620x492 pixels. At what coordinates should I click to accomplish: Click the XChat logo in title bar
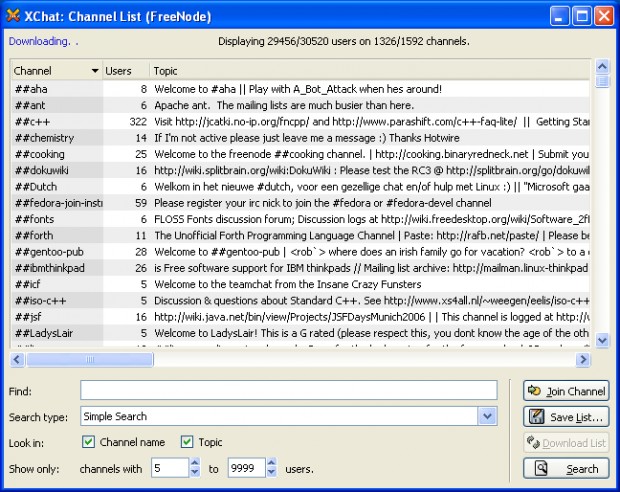tap(13, 16)
